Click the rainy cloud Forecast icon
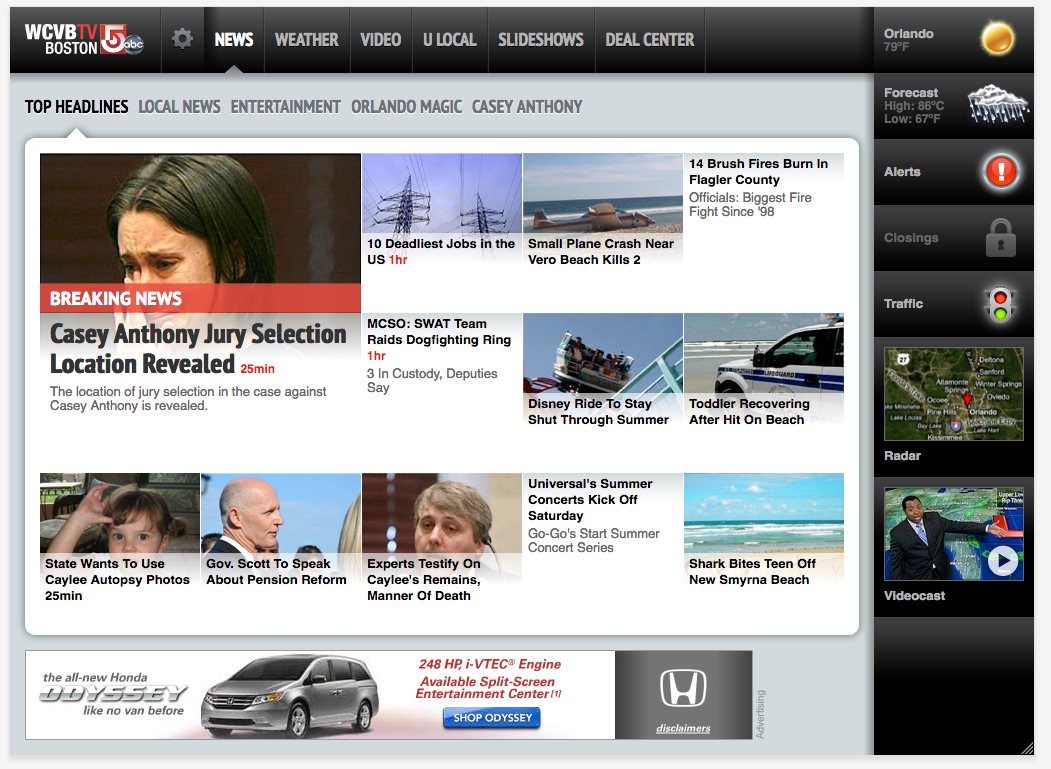The height and width of the screenshot is (769, 1051). 997,104
